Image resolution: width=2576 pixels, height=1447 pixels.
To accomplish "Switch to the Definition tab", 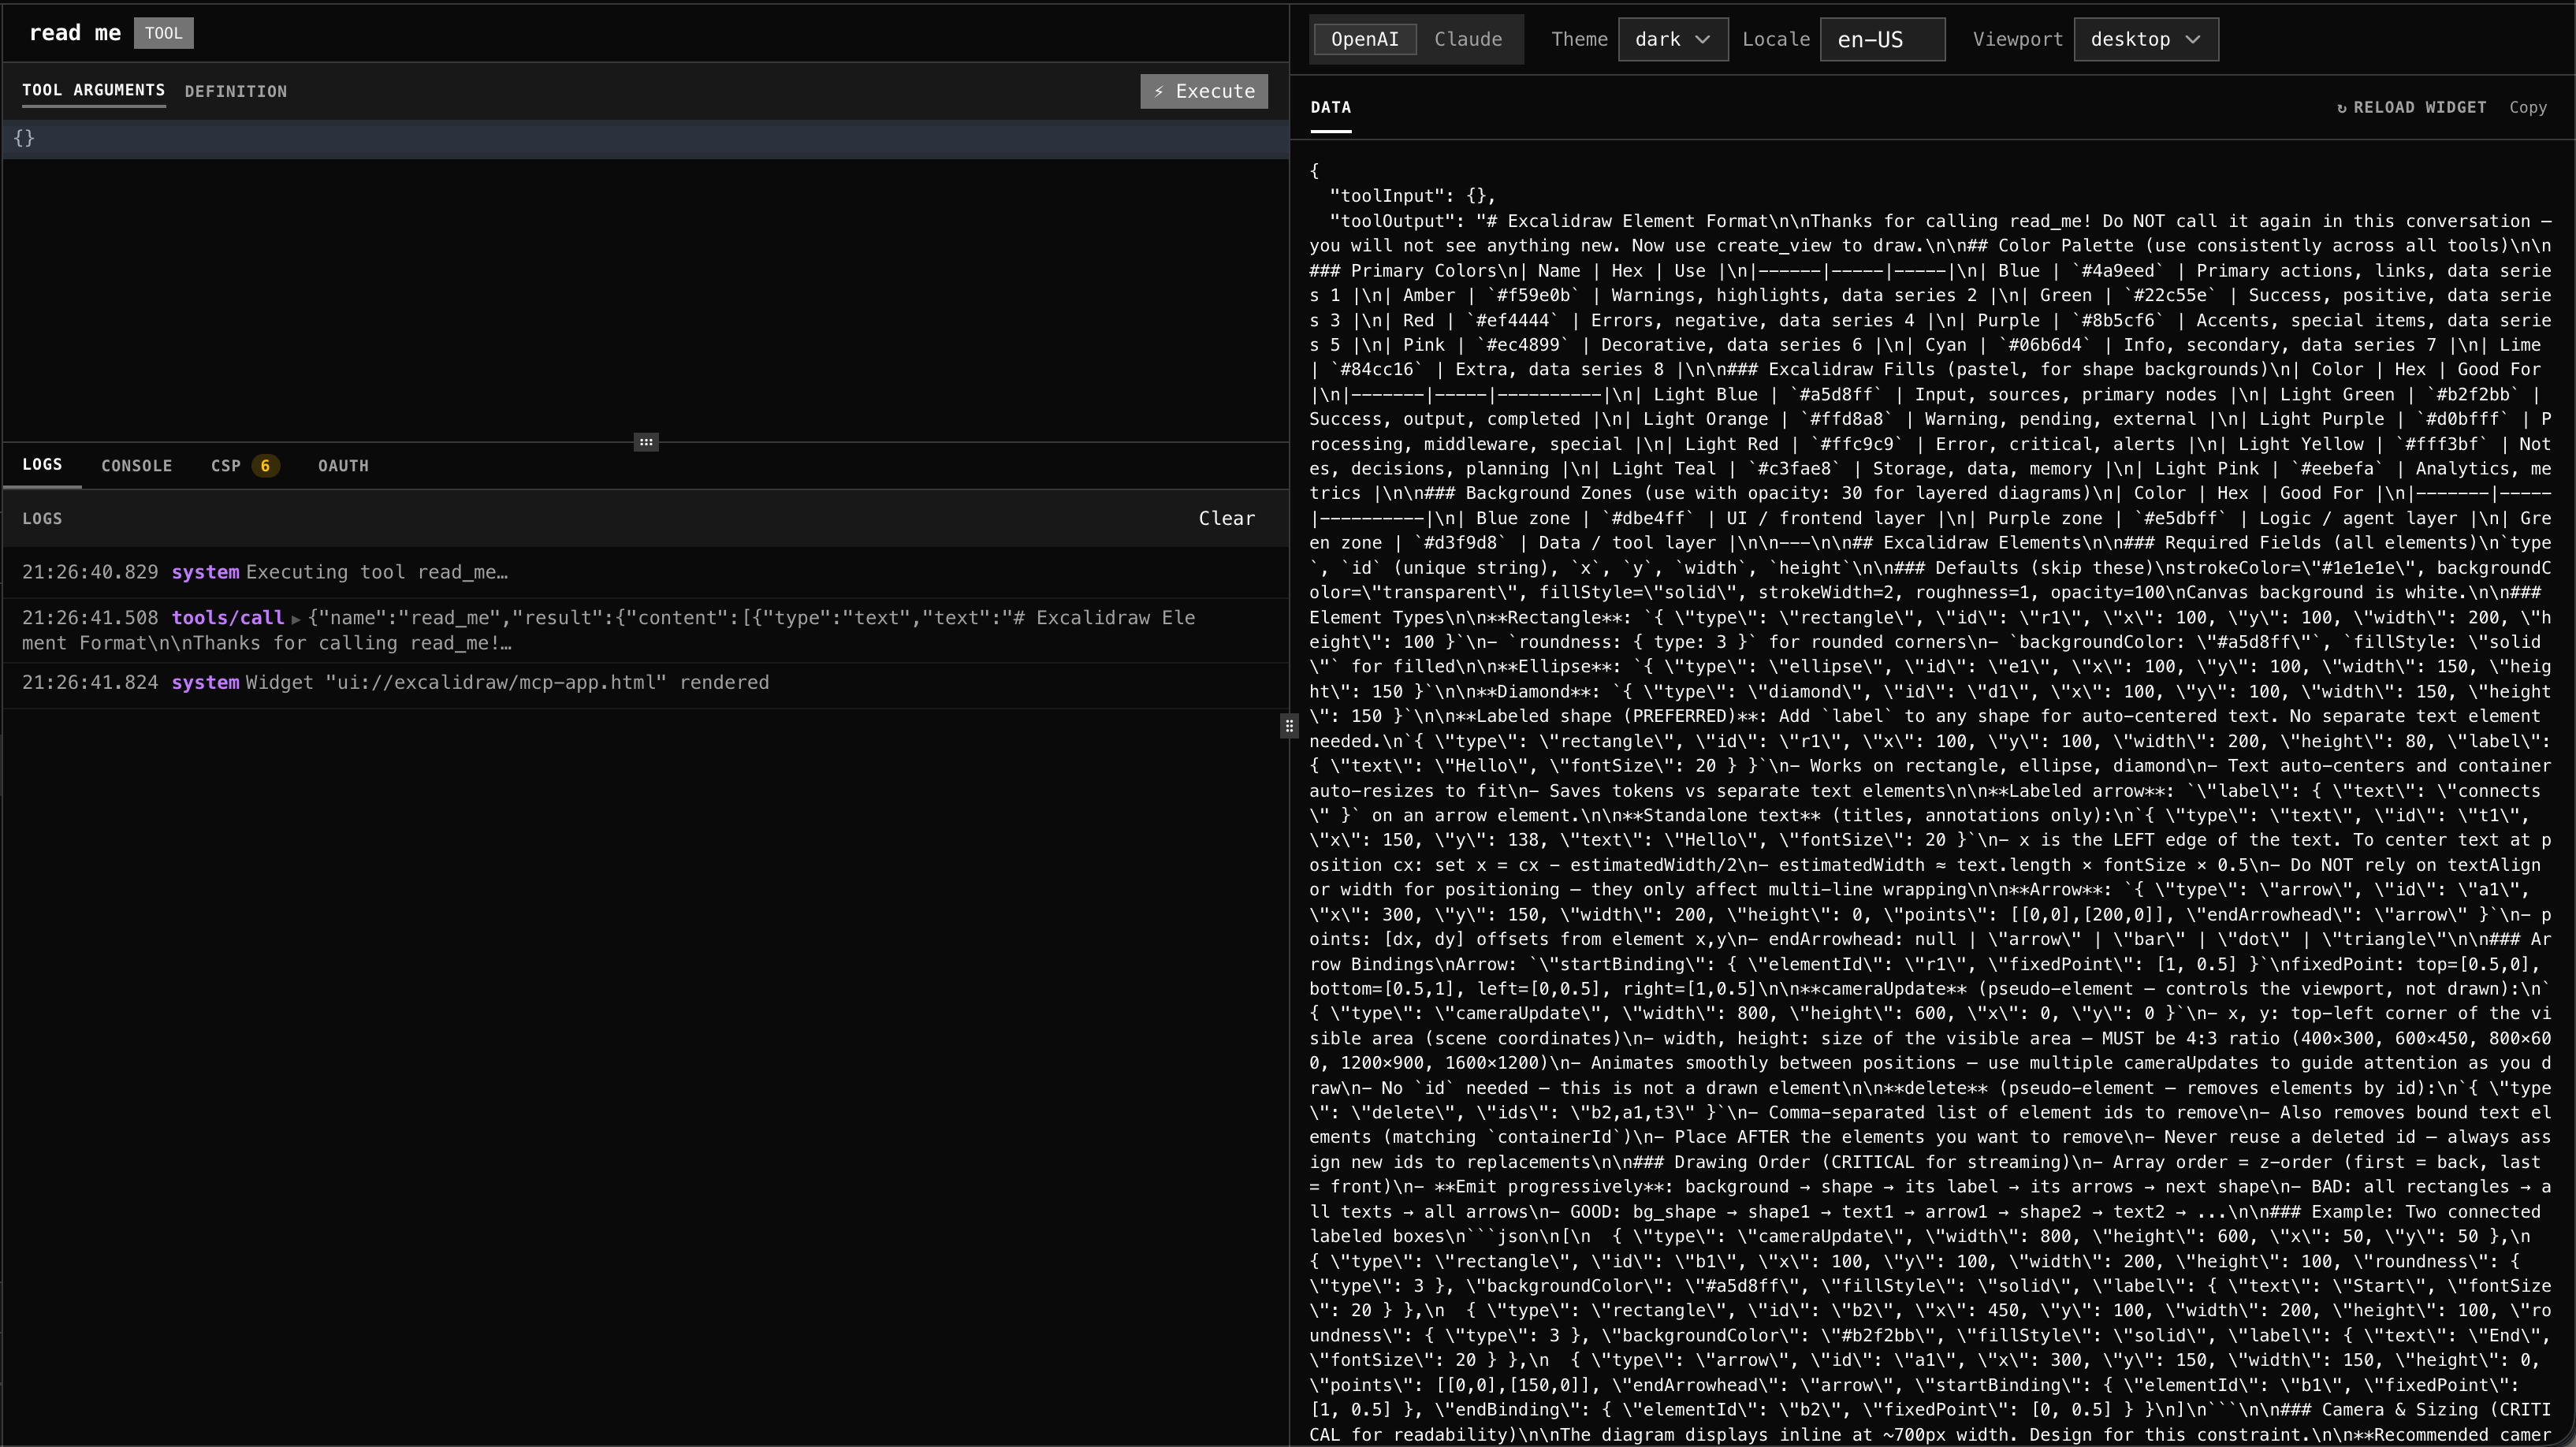I will tap(235, 91).
